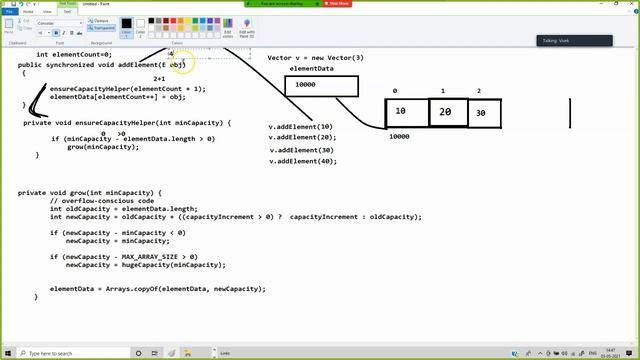Pick the yellow palette color
Image resolution: width=640 pixels, height=360 pixels.
pyautogui.click(x=188, y=20)
